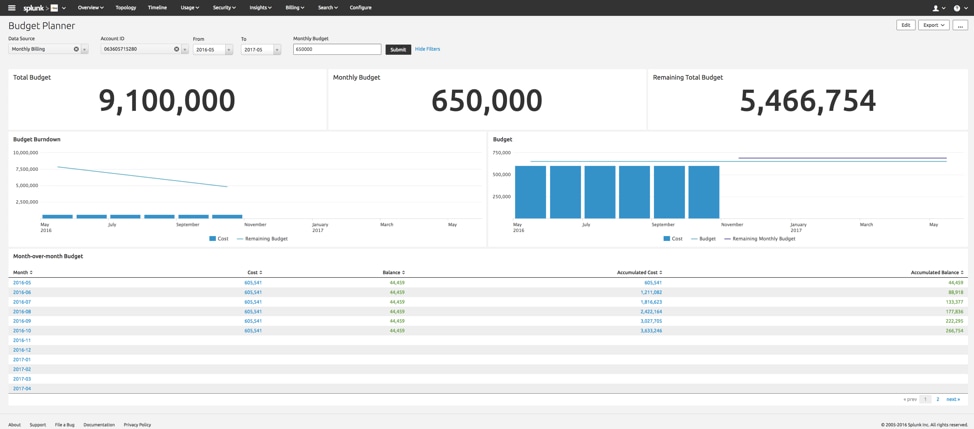Screen dimensions: 974x429
Task: Click accumulated cost value 3,633,246
Action: click(651, 330)
